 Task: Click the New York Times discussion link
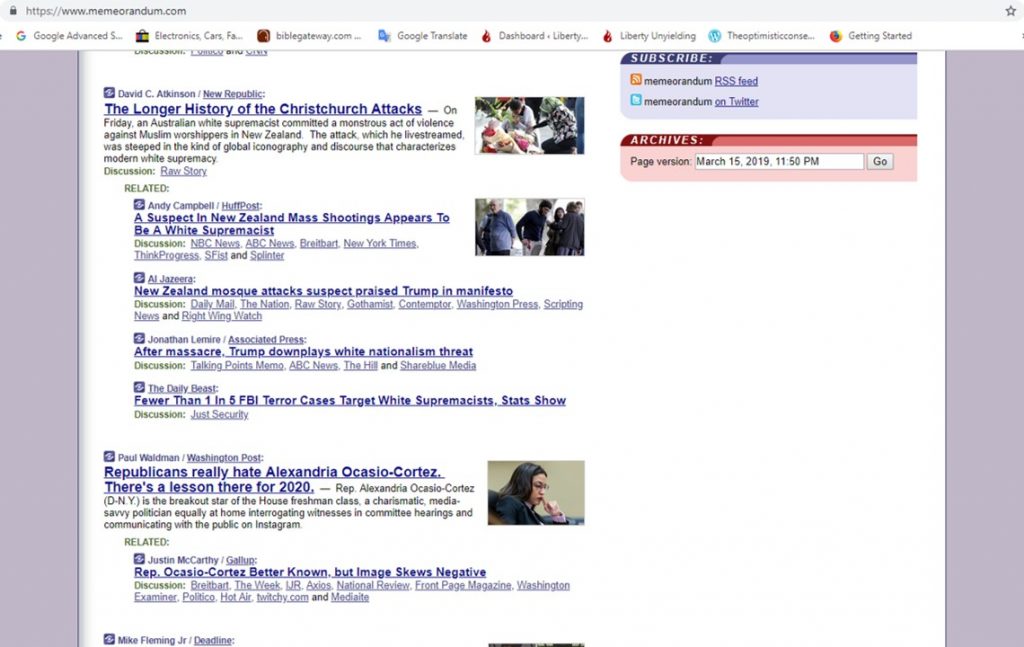379,244
